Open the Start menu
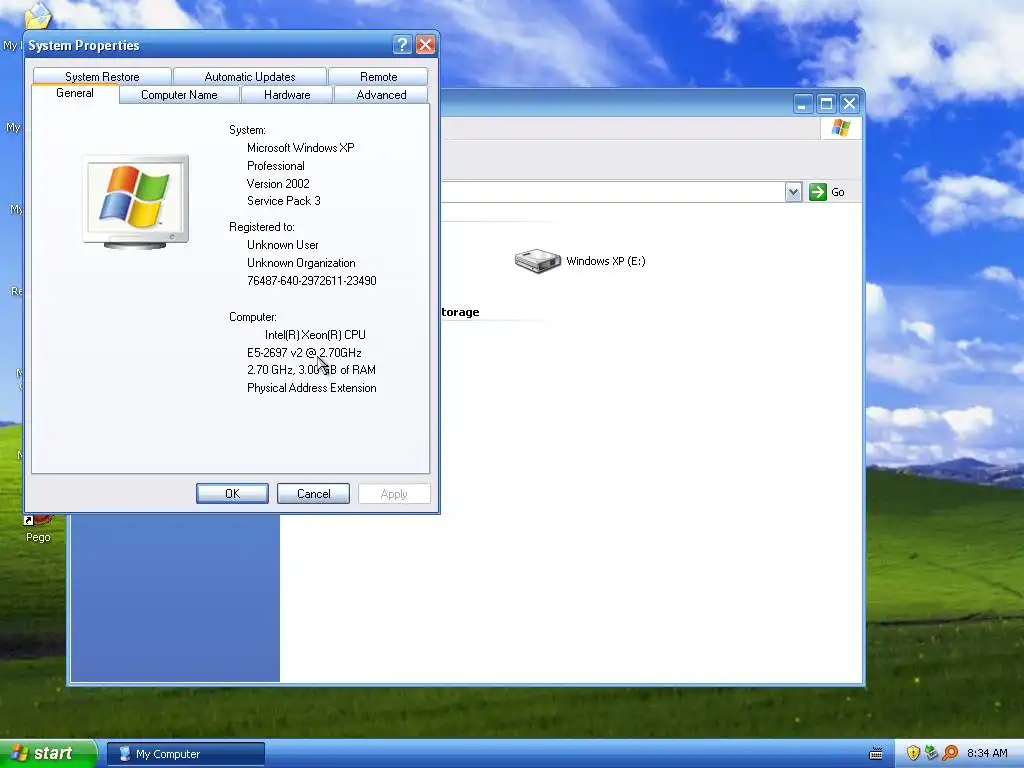Image resolution: width=1024 pixels, height=768 pixels. click(48, 754)
